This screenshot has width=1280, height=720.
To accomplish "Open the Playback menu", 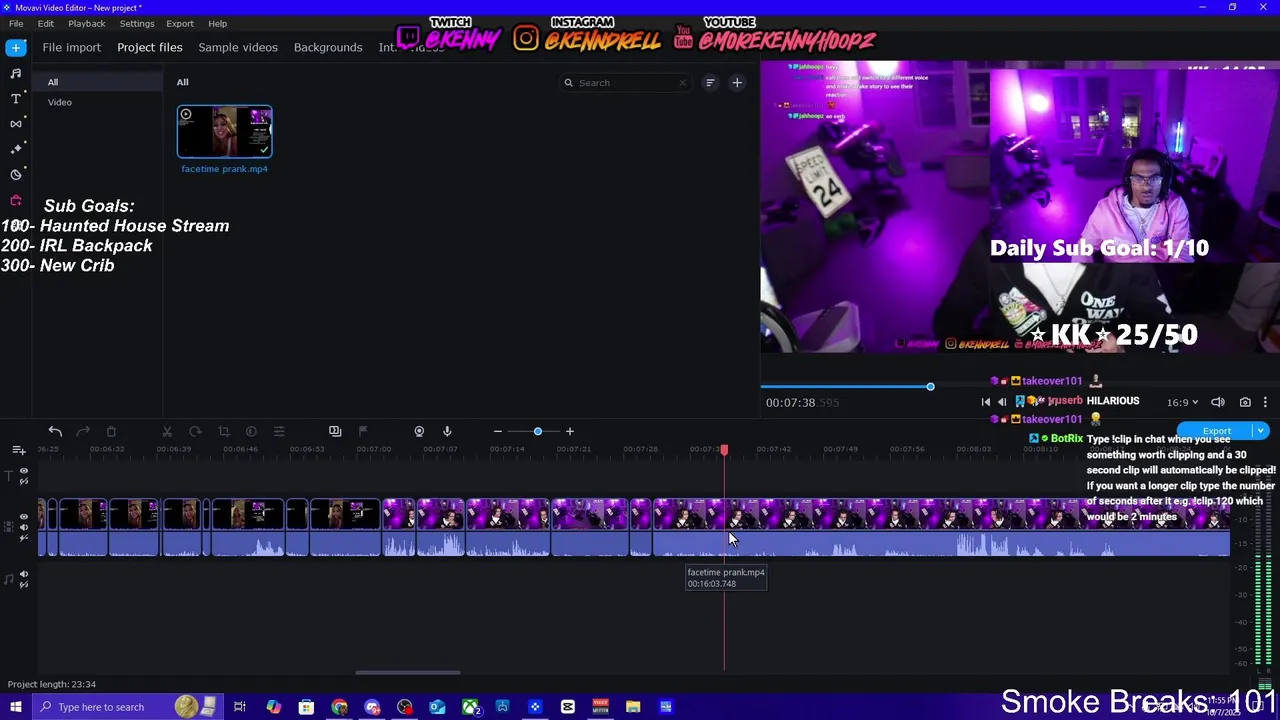I will click(x=87, y=23).
